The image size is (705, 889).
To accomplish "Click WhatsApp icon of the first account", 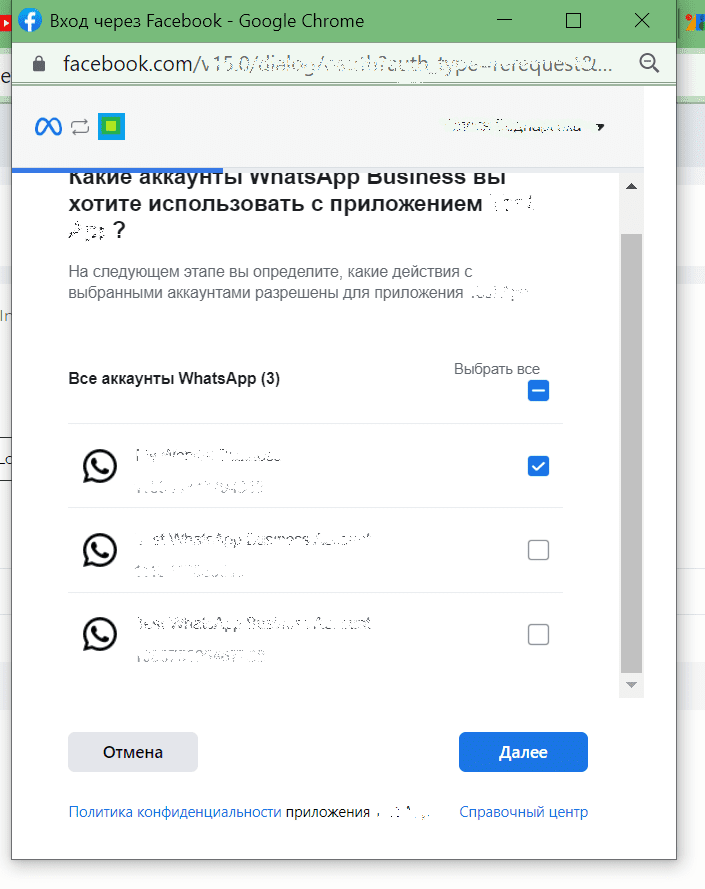I will pos(100,466).
